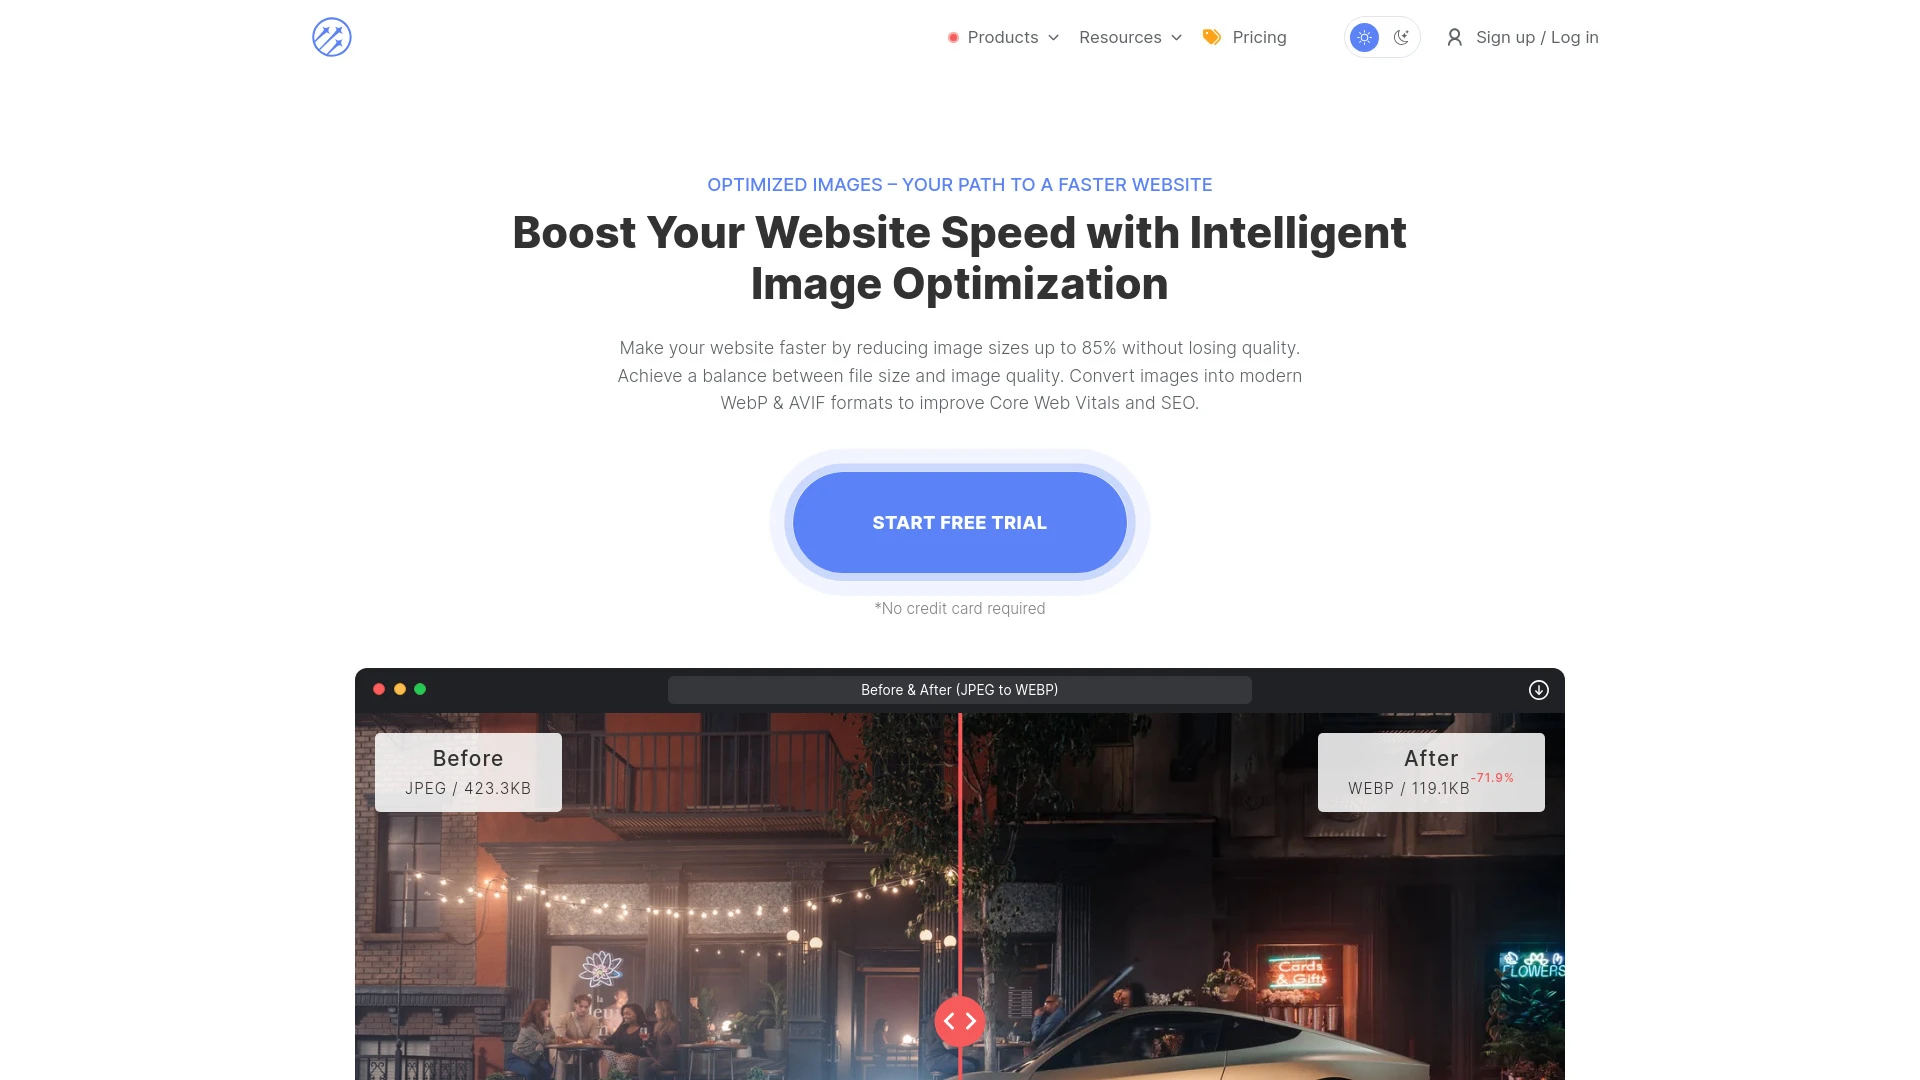Toggle dark mode theme switch

coord(1400,37)
